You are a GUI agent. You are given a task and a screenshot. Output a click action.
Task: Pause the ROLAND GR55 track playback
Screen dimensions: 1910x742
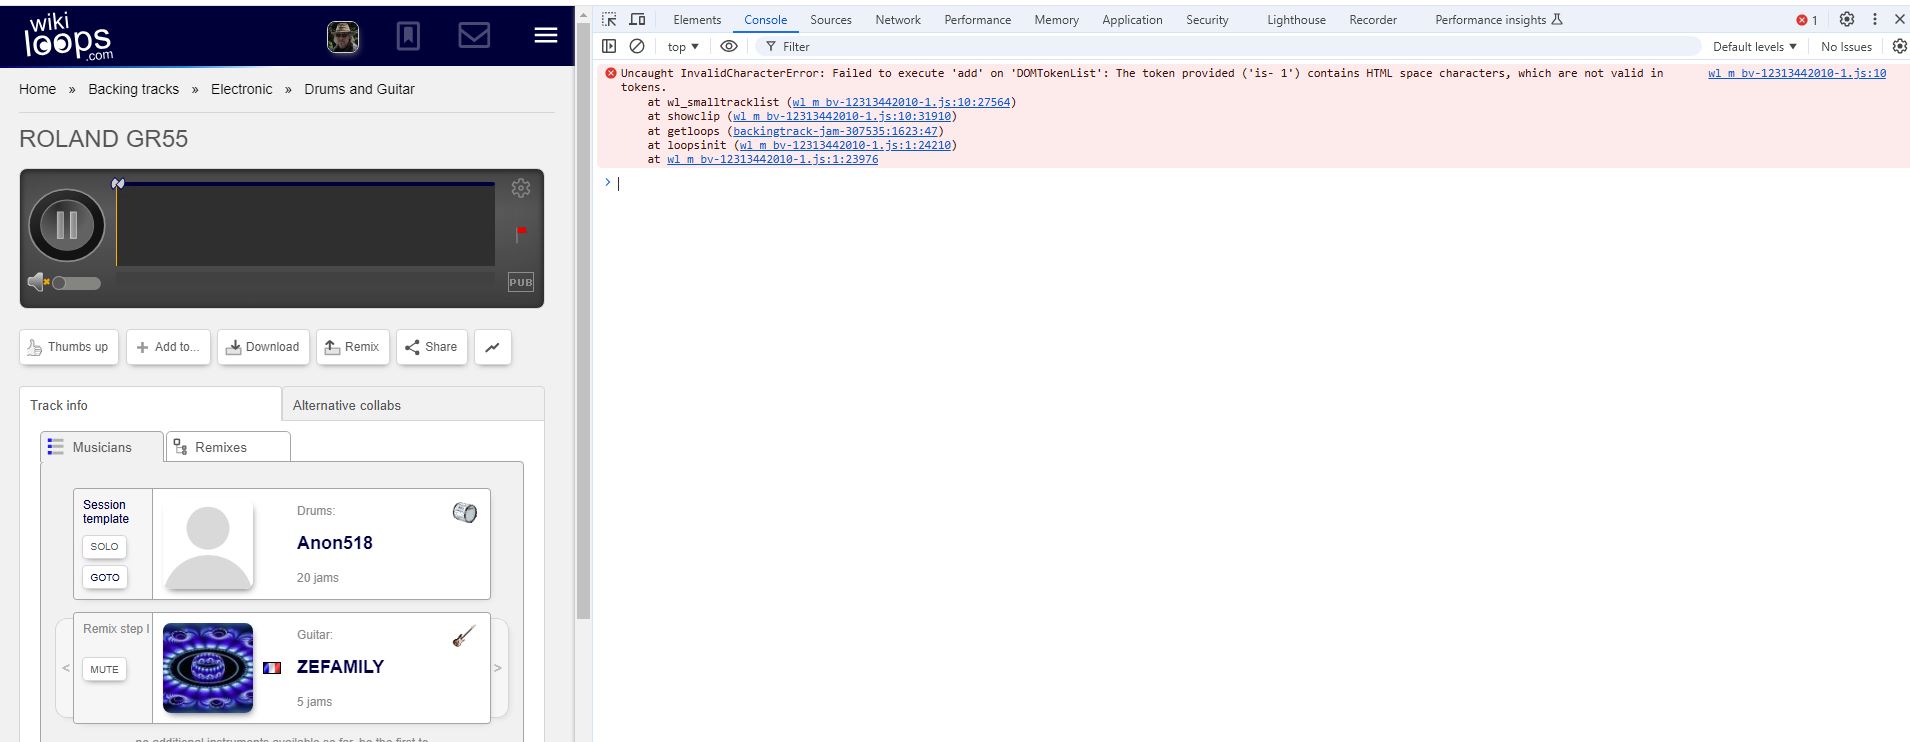[x=67, y=225]
